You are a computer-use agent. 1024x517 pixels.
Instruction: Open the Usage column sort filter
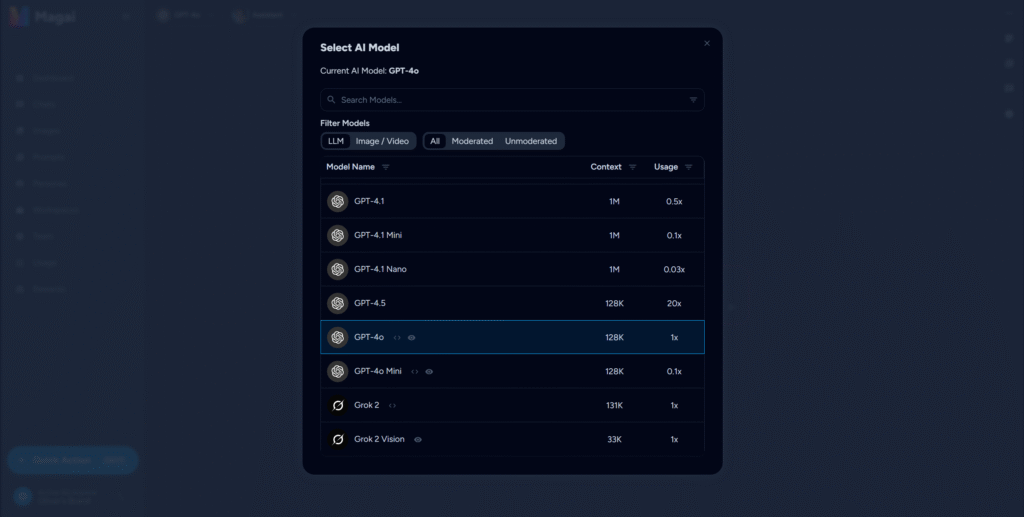(x=688, y=167)
